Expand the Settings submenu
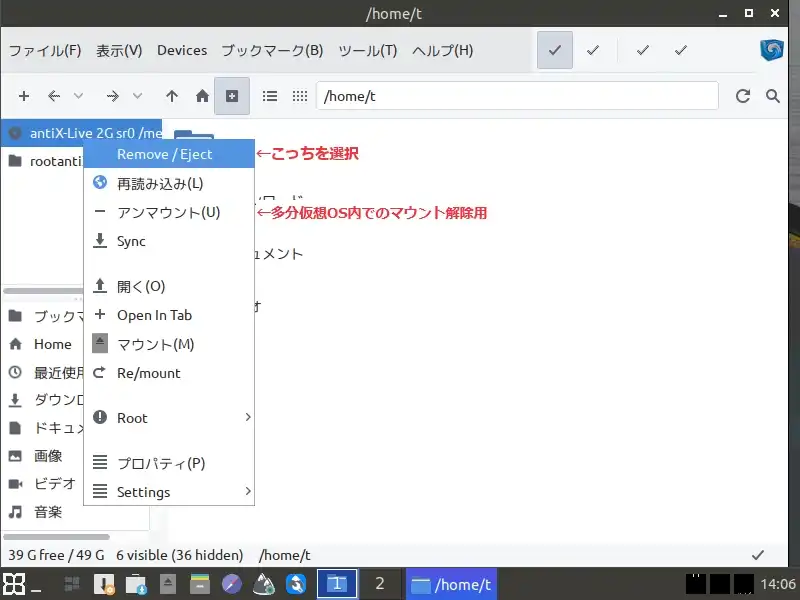 [169, 492]
